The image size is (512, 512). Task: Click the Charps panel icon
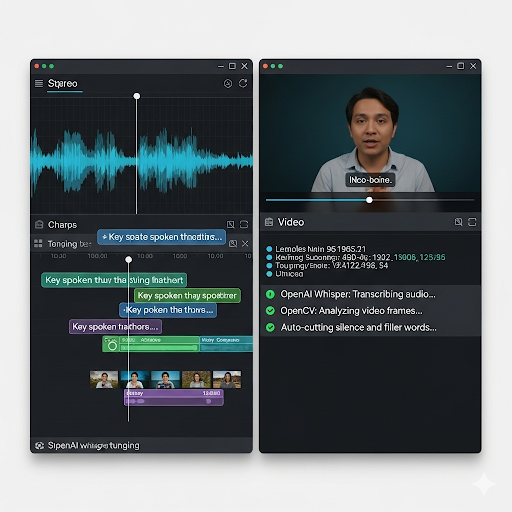pyautogui.click(x=39, y=224)
